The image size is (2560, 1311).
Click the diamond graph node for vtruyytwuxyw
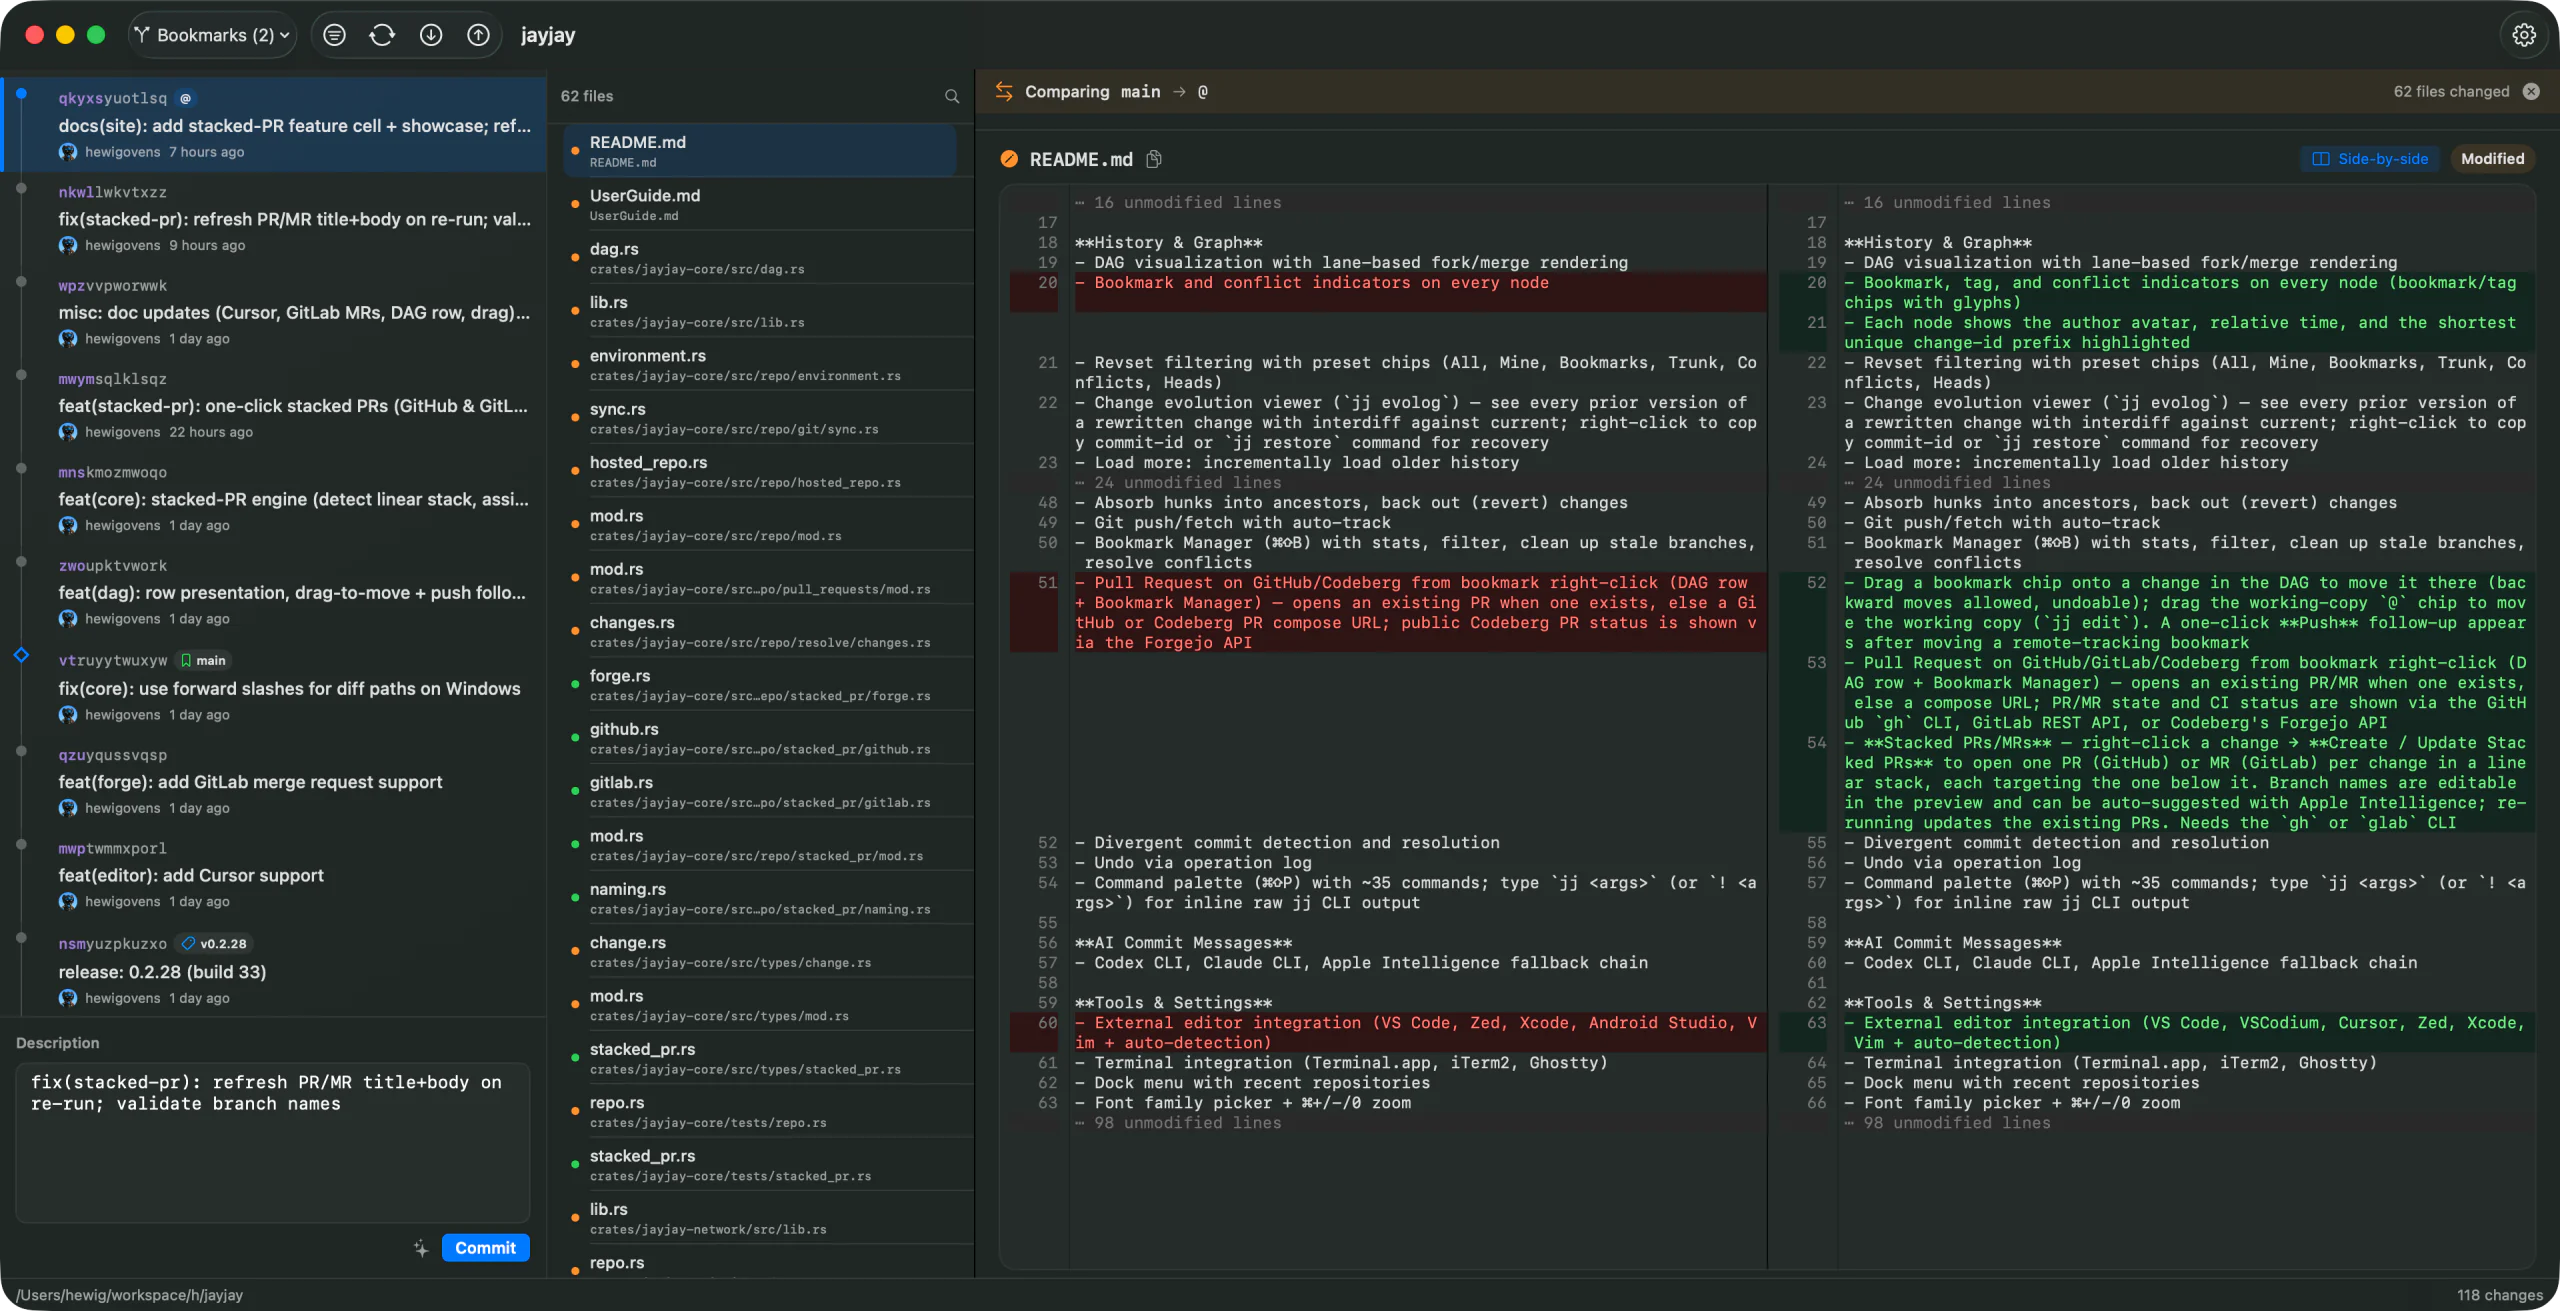pos(21,655)
